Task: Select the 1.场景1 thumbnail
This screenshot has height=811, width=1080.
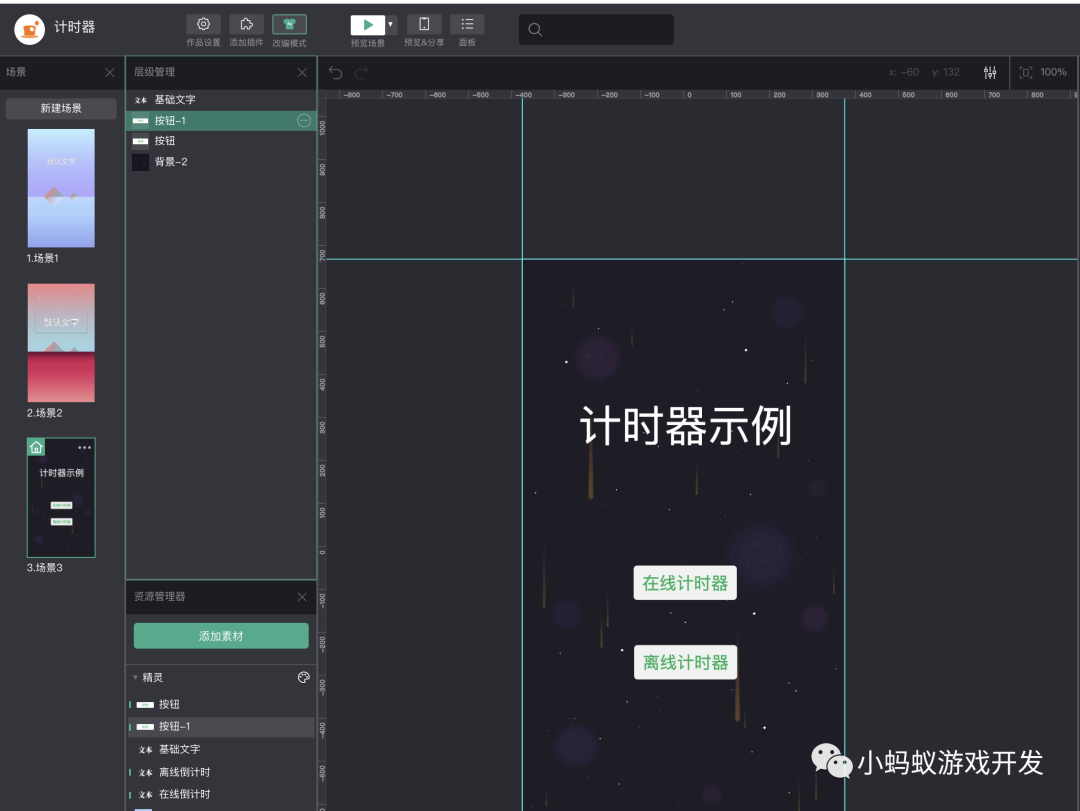Action: [61, 188]
